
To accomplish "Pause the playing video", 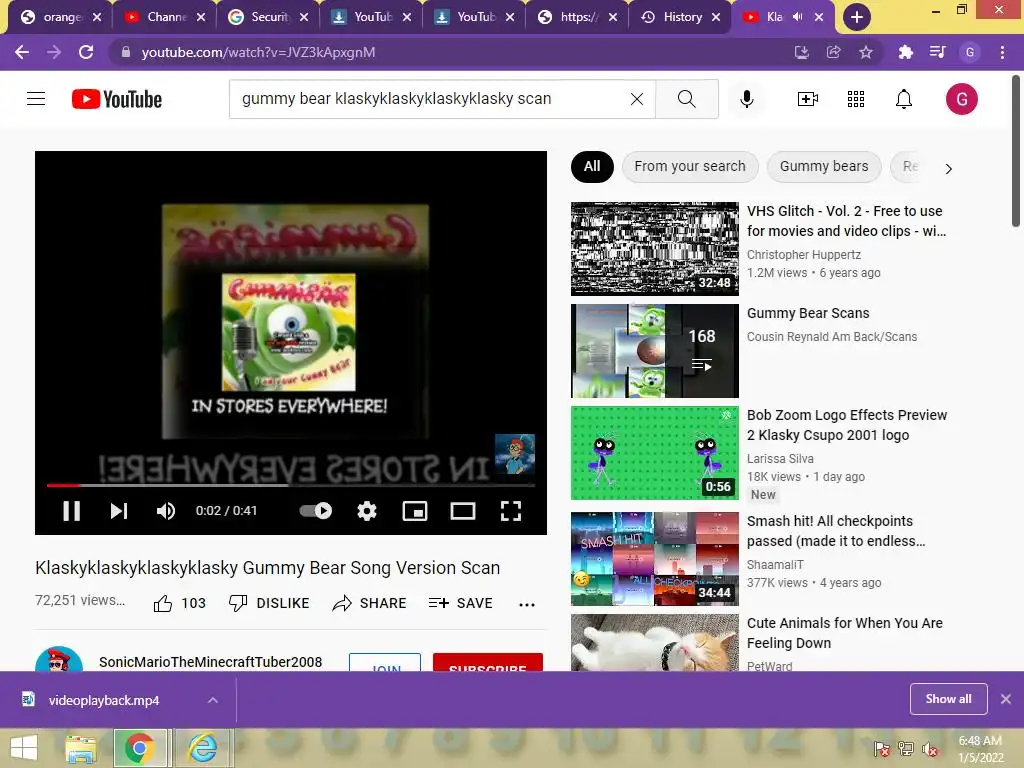I will click(71, 511).
